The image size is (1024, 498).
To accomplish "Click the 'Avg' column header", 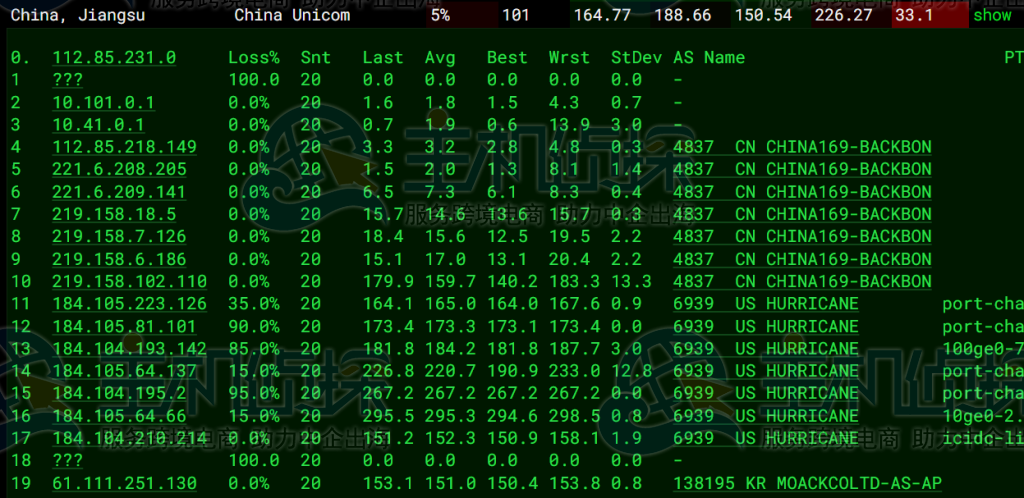I will 440,58.
